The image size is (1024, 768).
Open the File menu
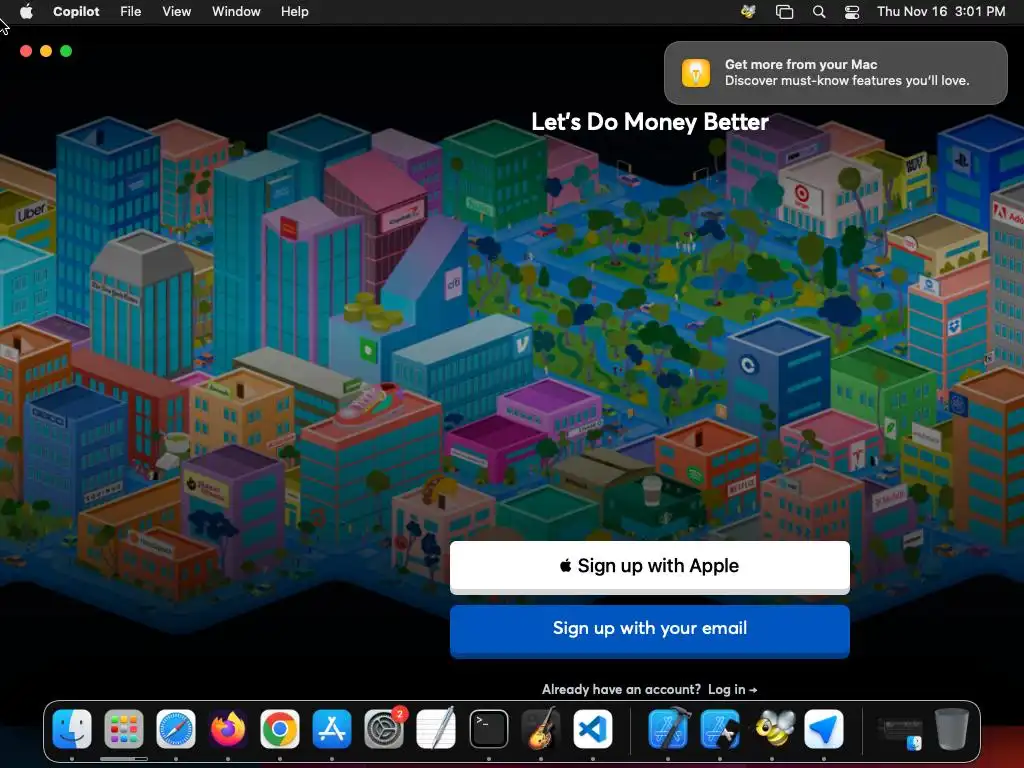(x=131, y=11)
